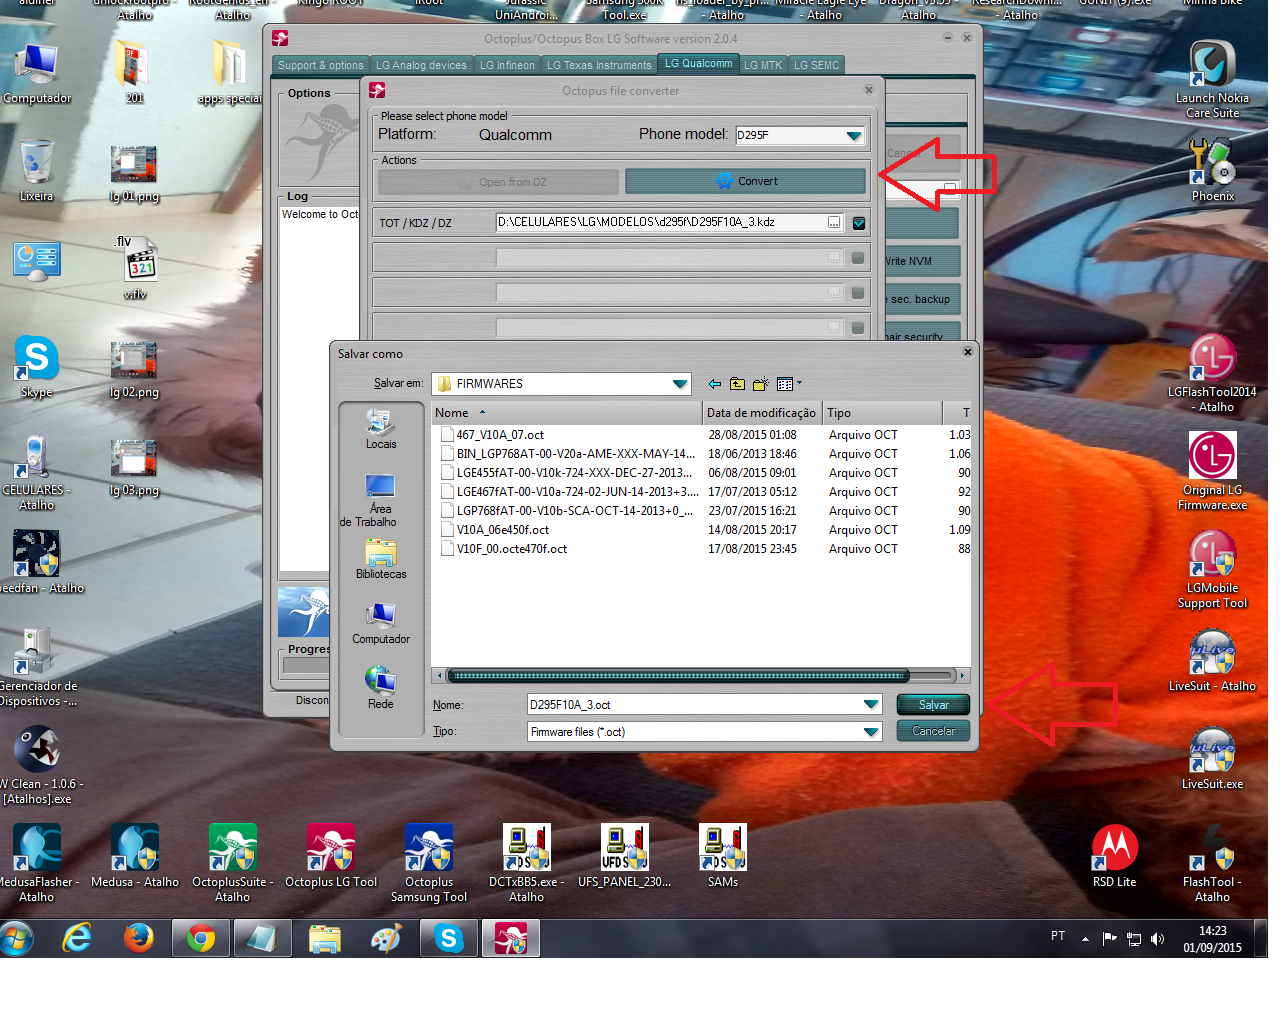The image size is (1280, 1024).
Task: Sort files by Nome column header
Action: pyautogui.click(x=567, y=413)
